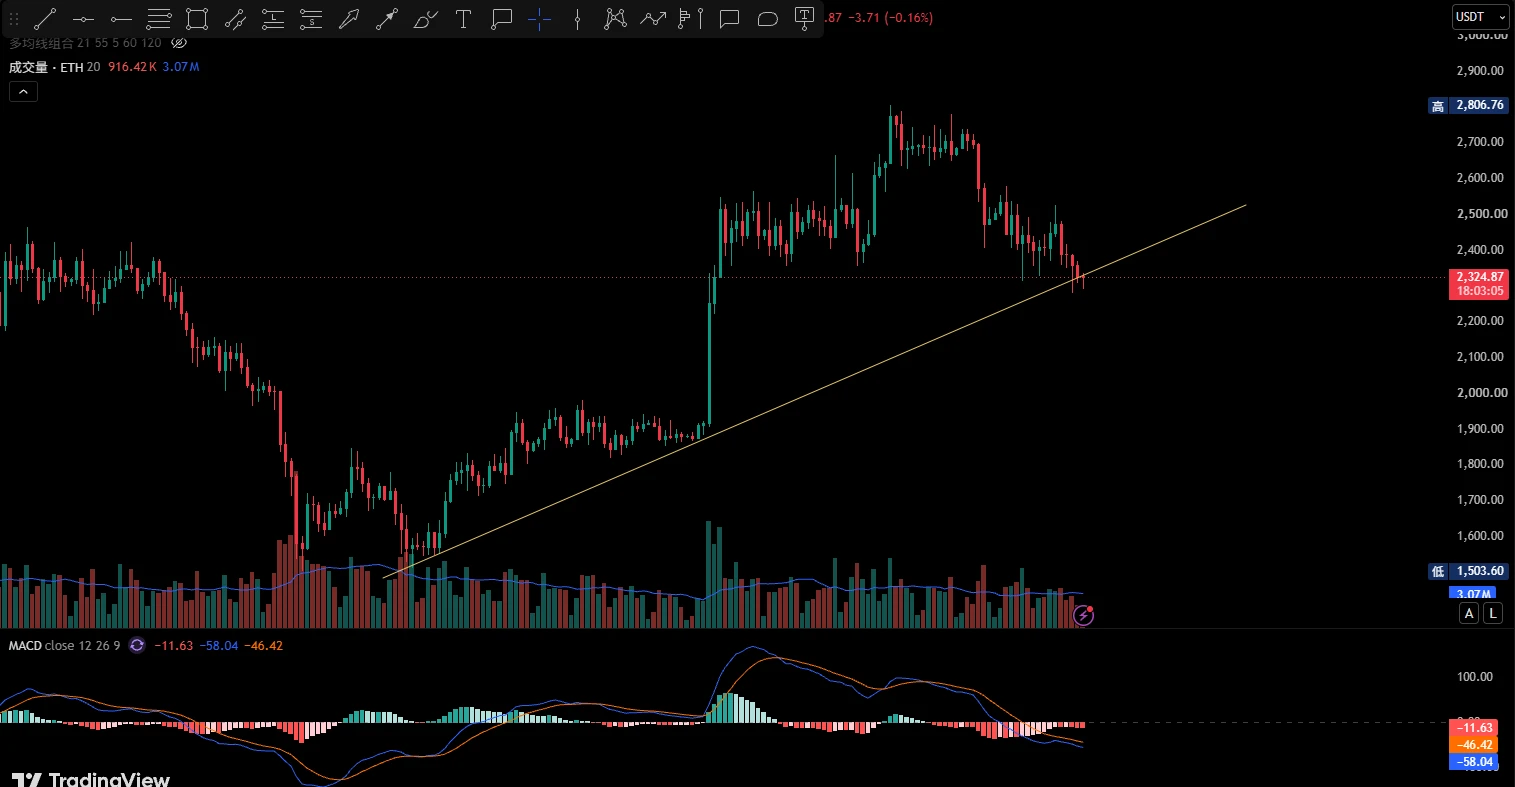This screenshot has height=787, width=1515.
Task: Select the zigzag path tool
Action: pyautogui.click(x=653, y=18)
